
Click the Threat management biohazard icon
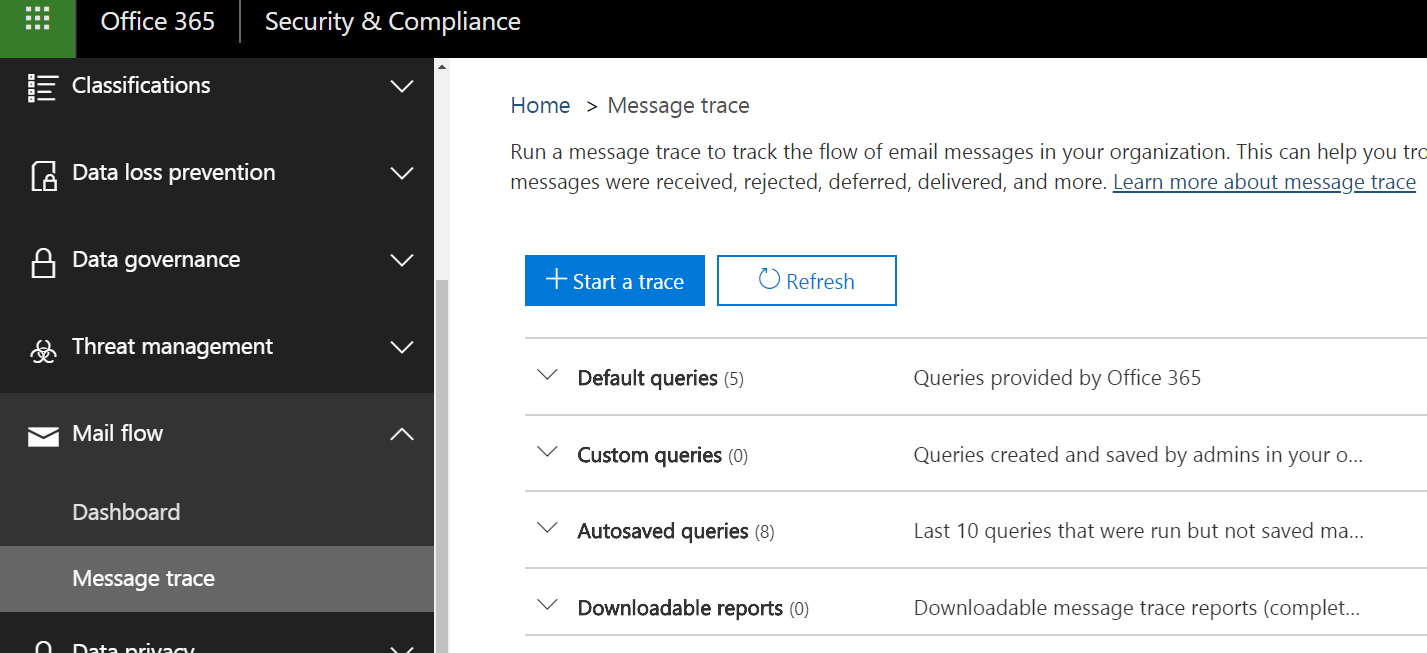coord(43,347)
